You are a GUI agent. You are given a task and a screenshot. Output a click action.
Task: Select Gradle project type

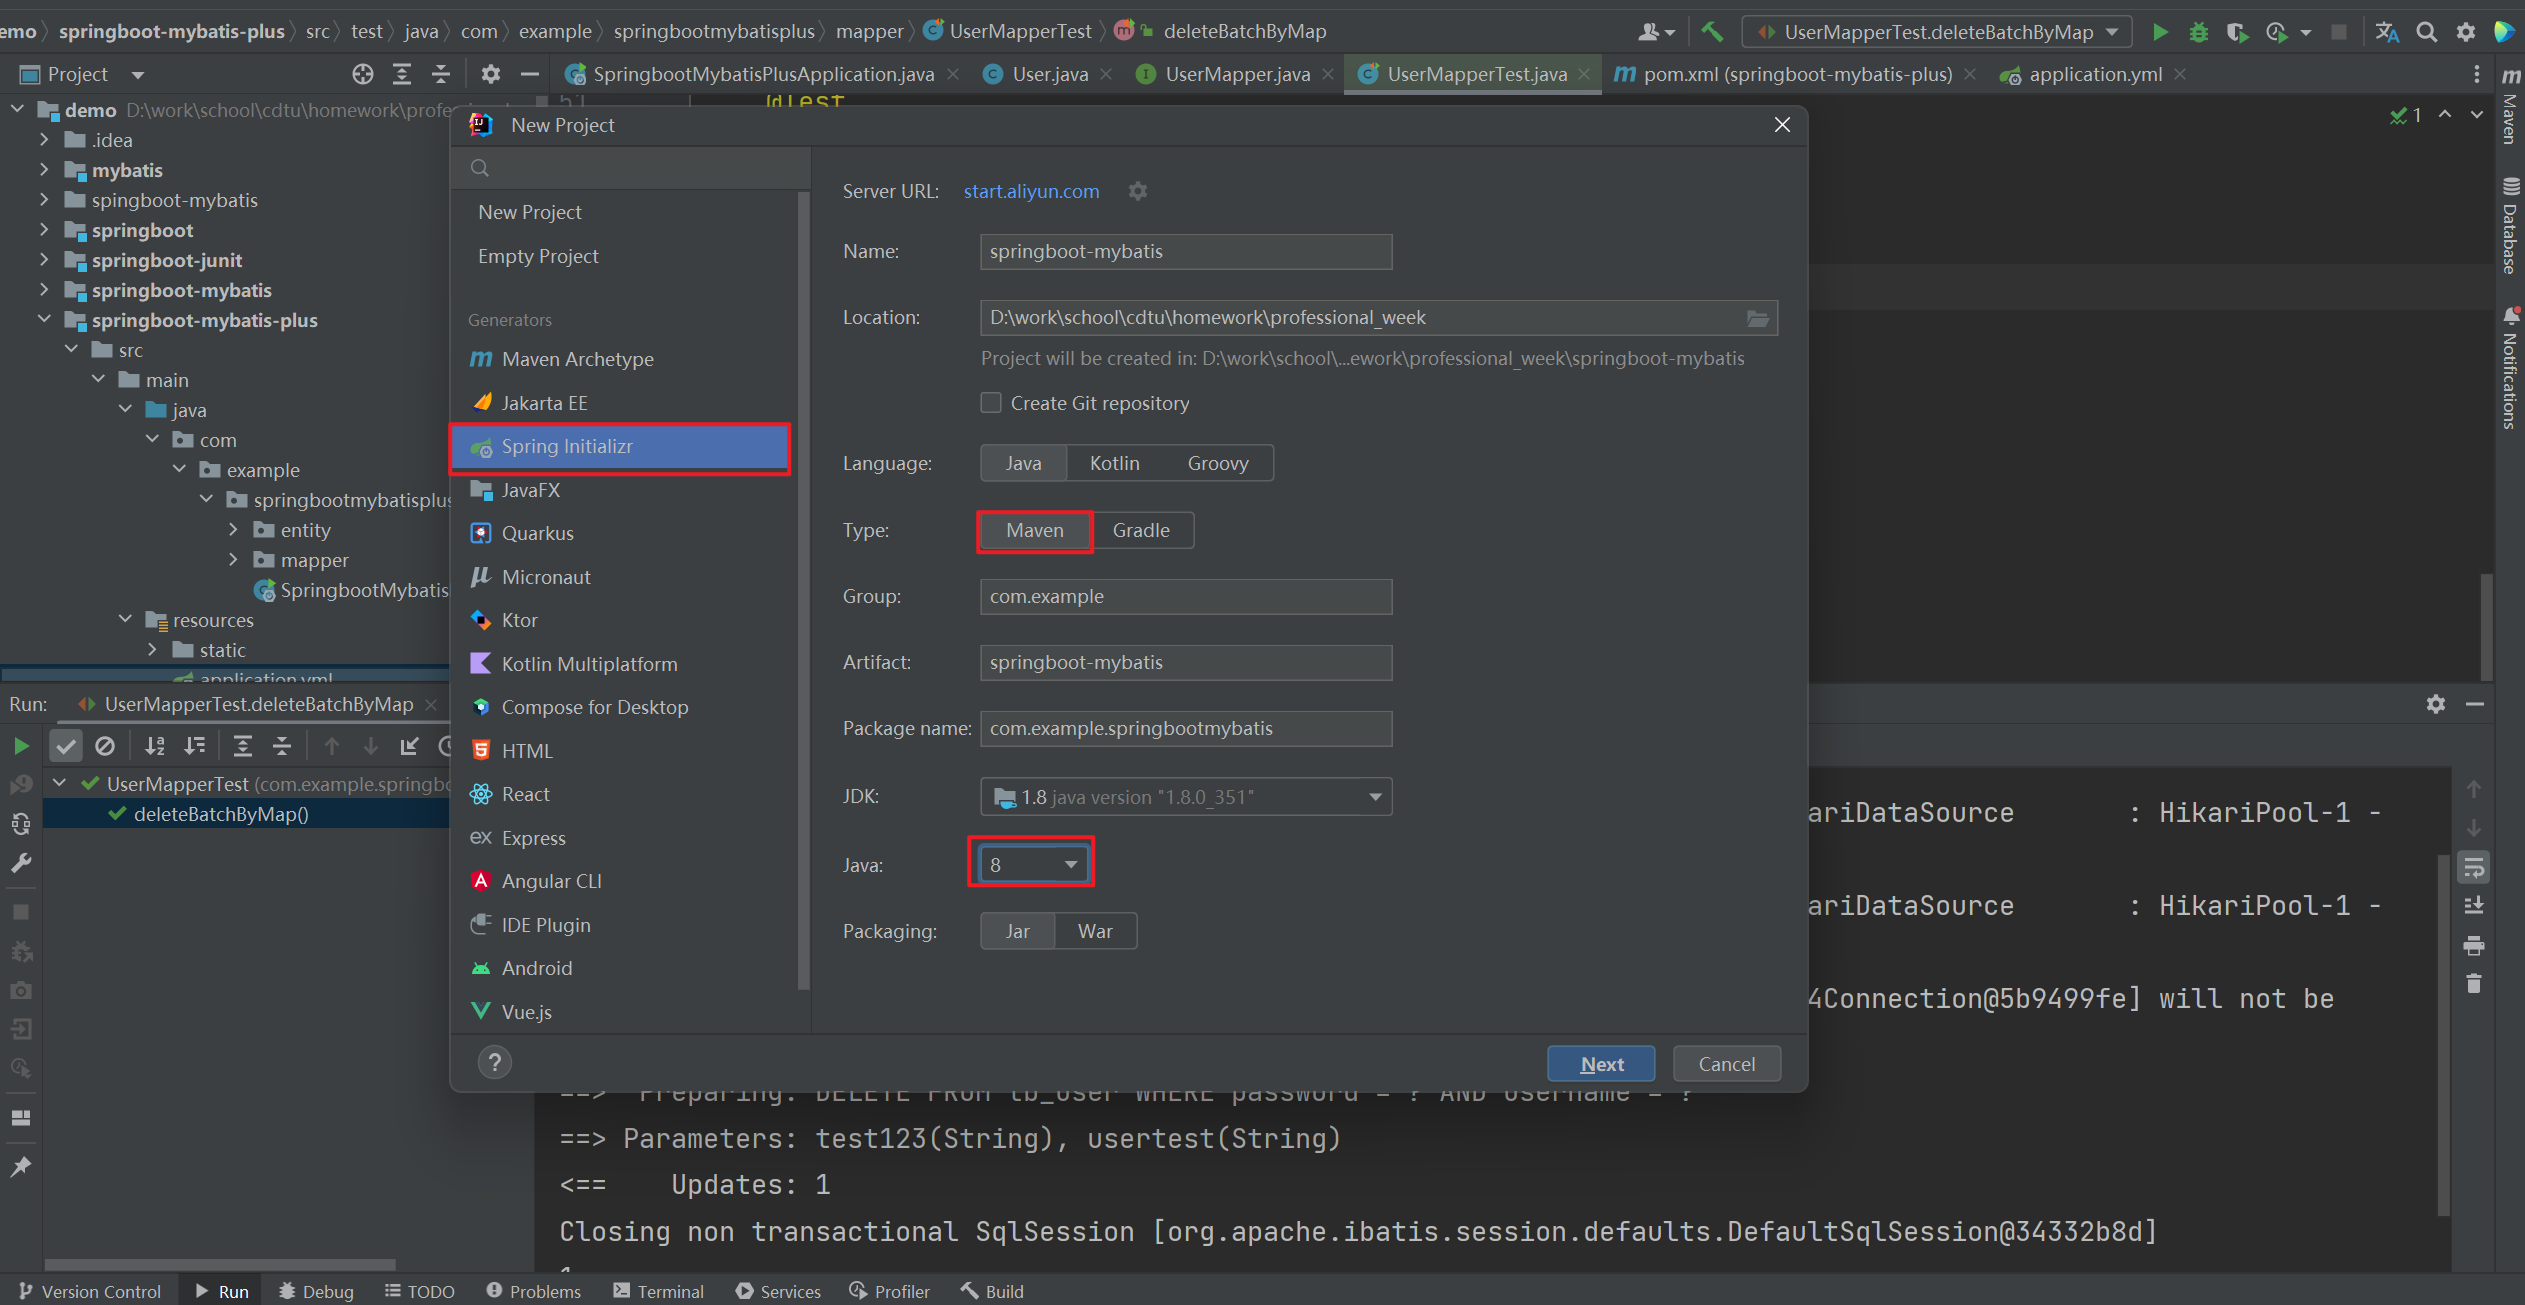coord(1141,530)
